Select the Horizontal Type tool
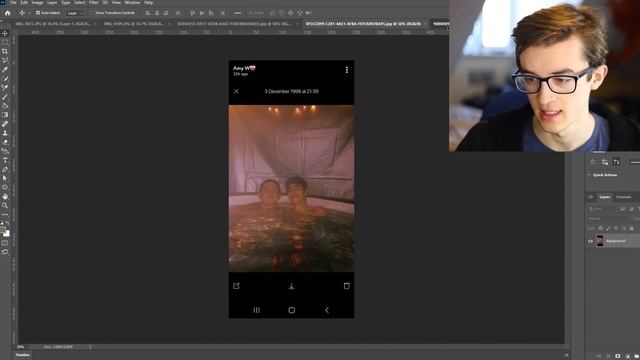Image resolution: width=640 pixels, height=360 pixels. coord(5,160)
